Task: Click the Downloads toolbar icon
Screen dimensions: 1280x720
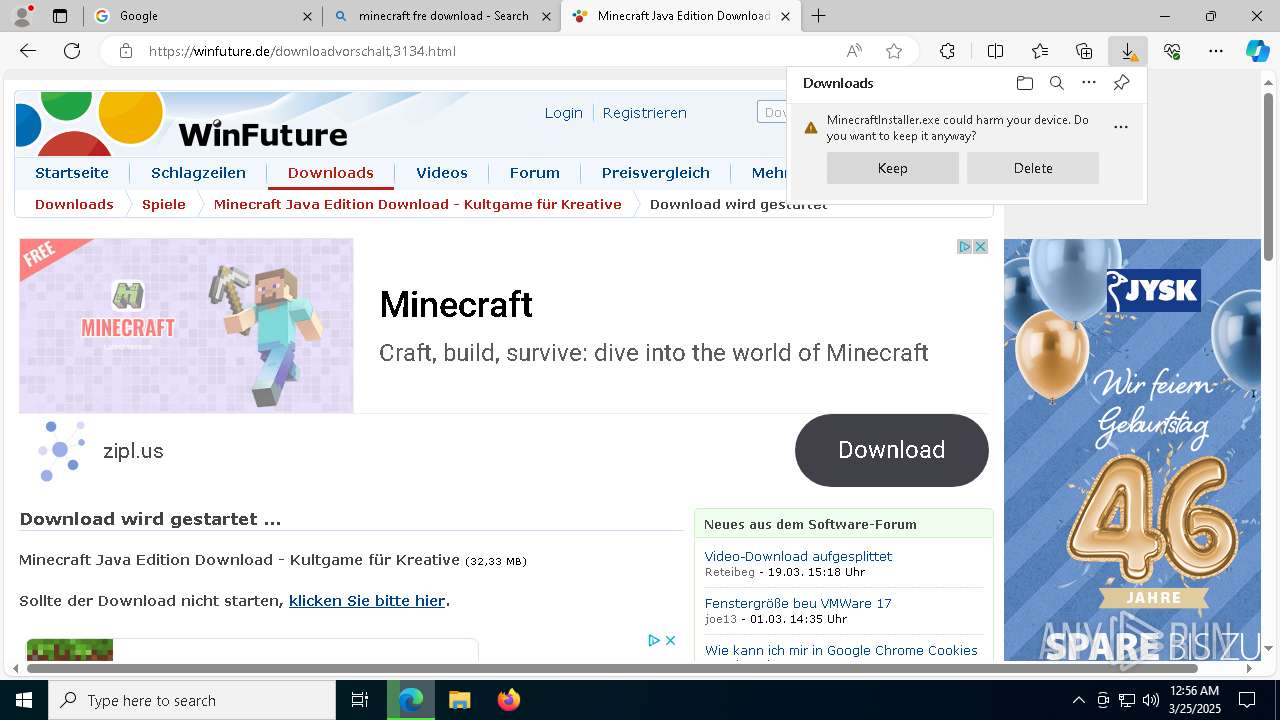Action: click(x=1128, y=51)
